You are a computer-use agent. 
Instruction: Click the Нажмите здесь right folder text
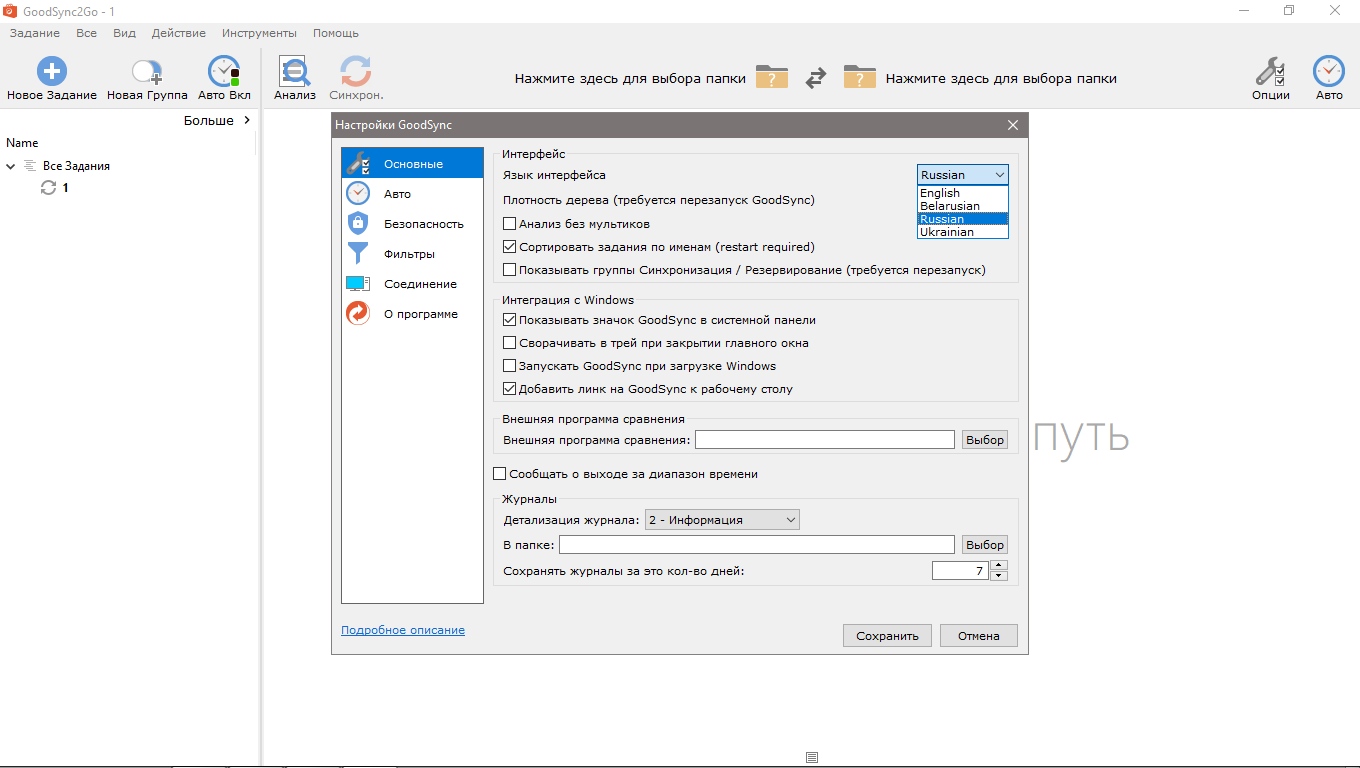click(x=1001, y=78)
